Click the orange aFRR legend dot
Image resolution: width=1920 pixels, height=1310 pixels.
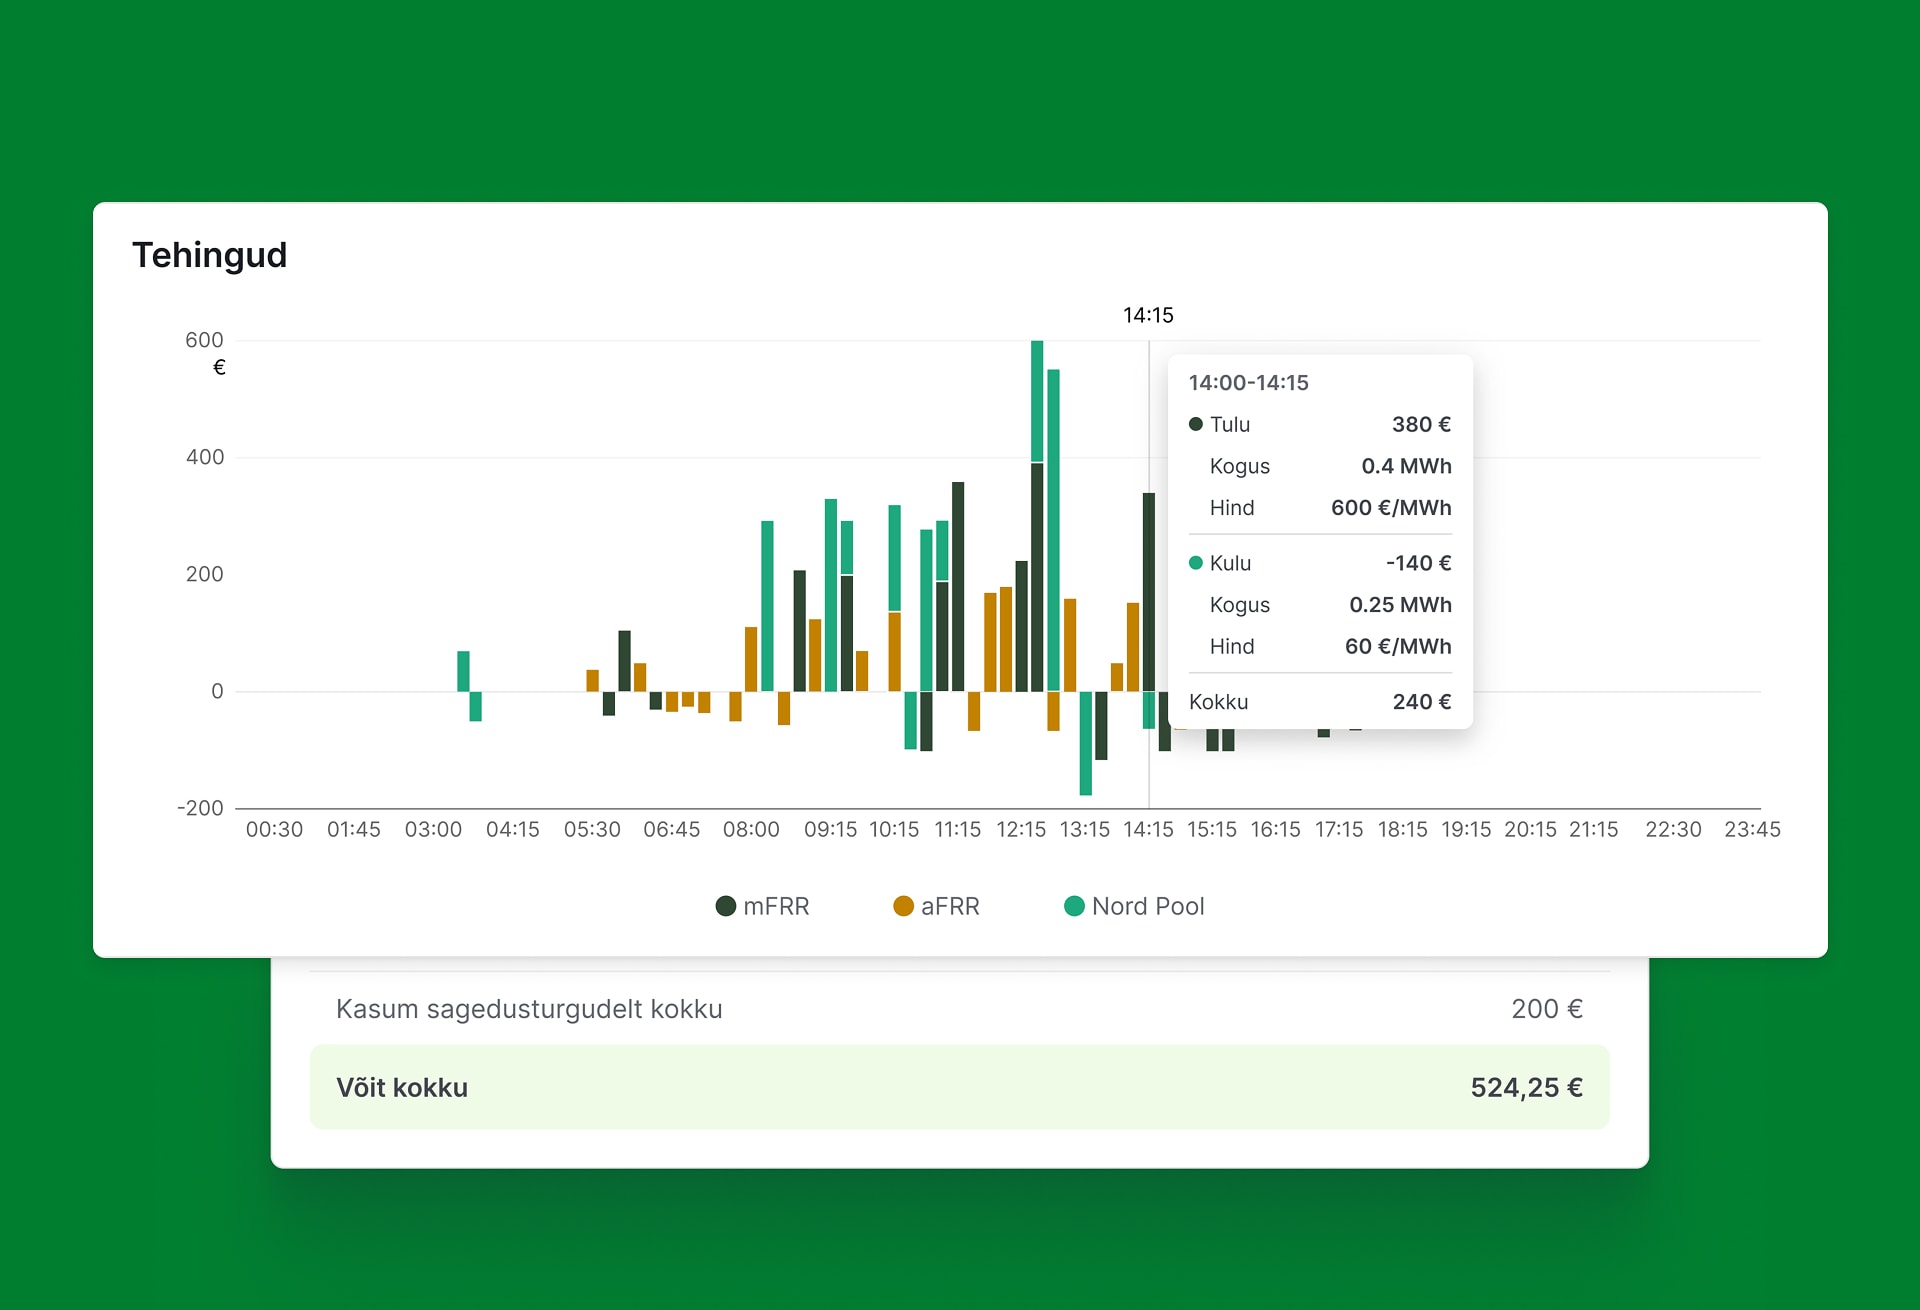pyautogui.click(x=903, y=906)
